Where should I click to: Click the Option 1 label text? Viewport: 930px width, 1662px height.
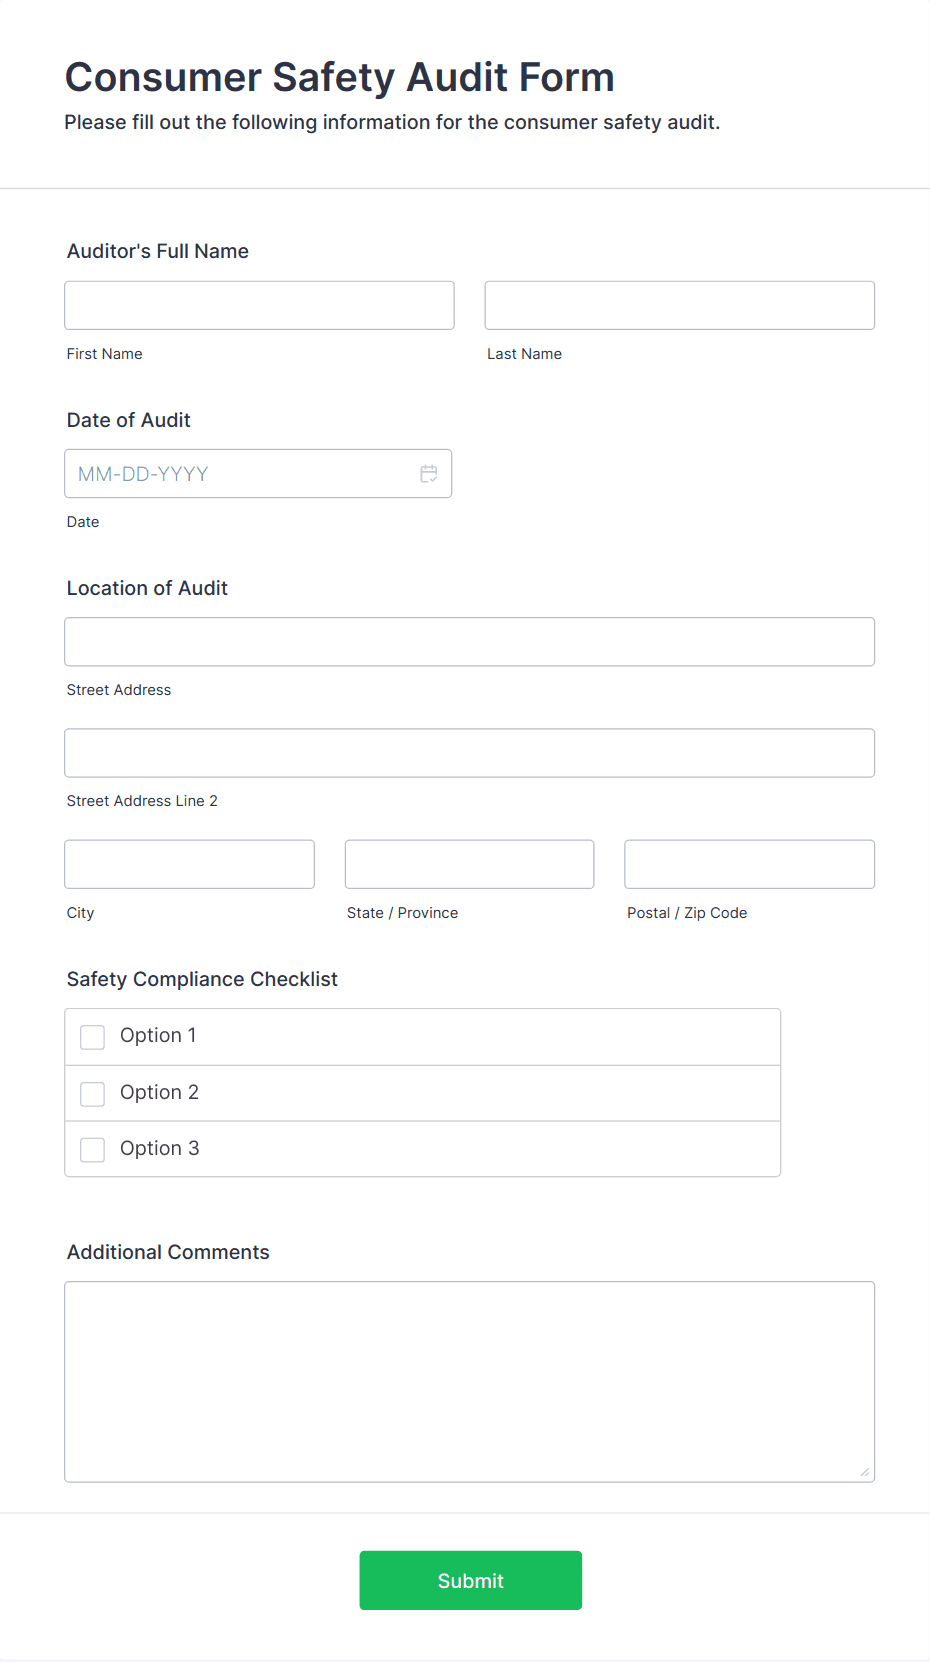158,1036
